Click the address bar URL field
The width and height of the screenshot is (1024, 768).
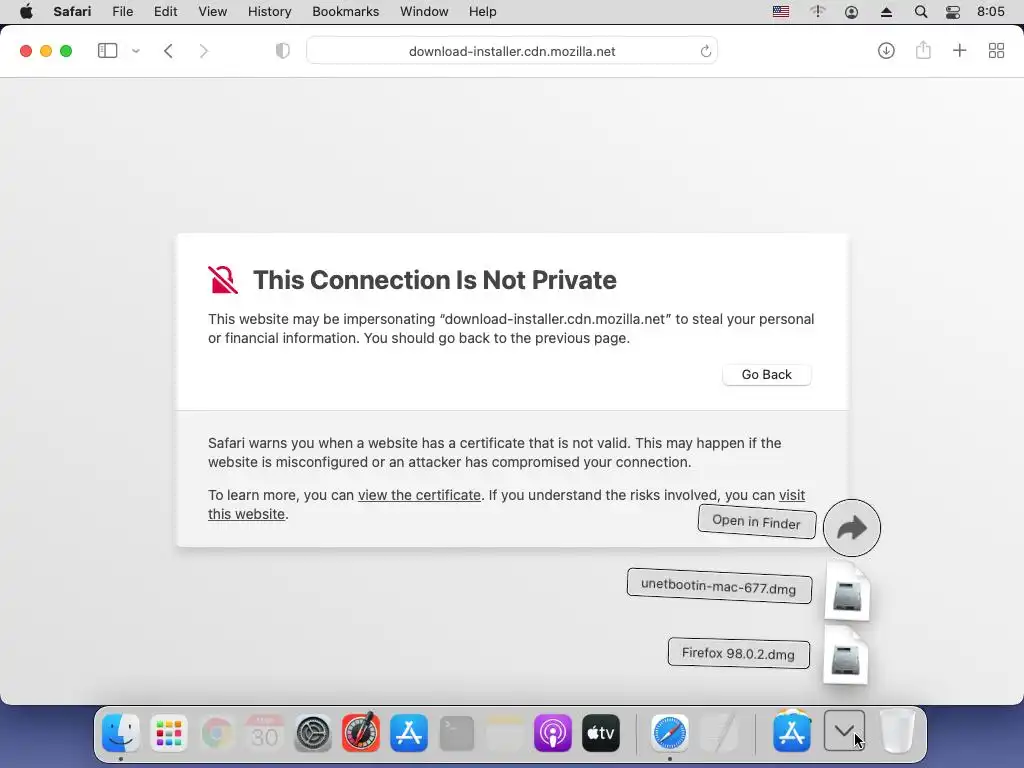pyautogui.click(x=512, y=51)
